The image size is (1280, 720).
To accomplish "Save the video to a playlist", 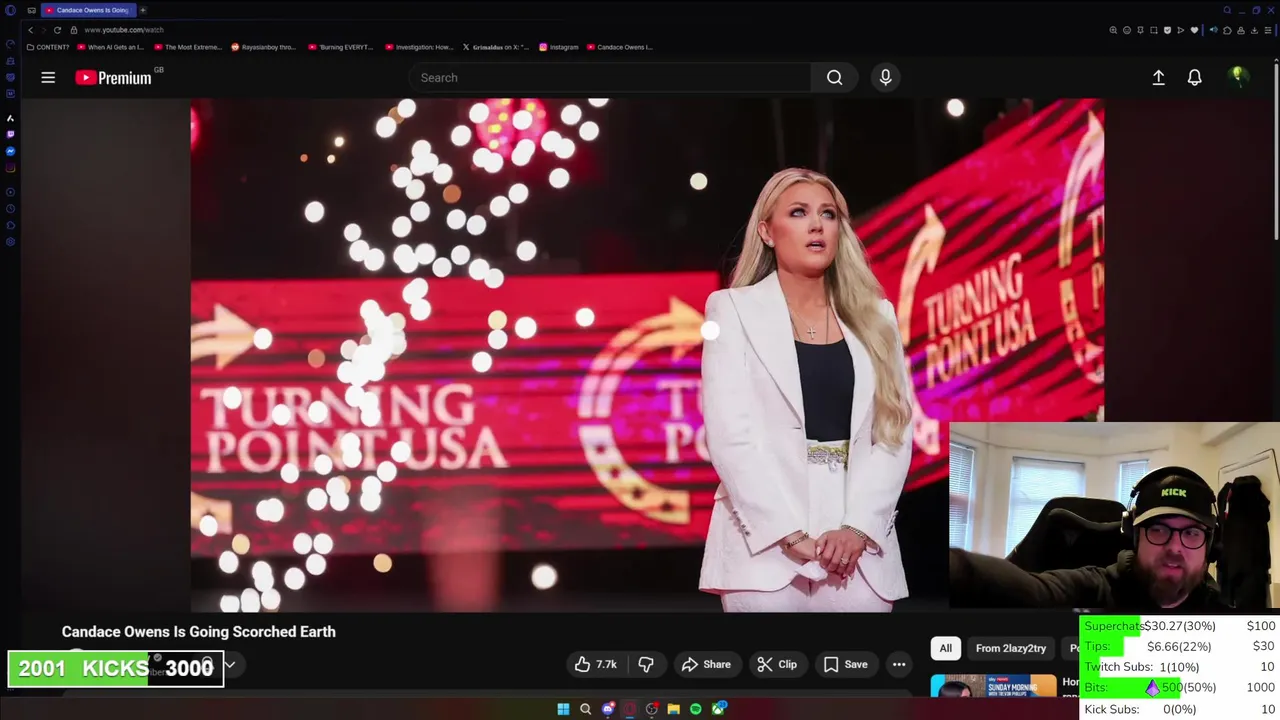I will click(x=846, y=664).
